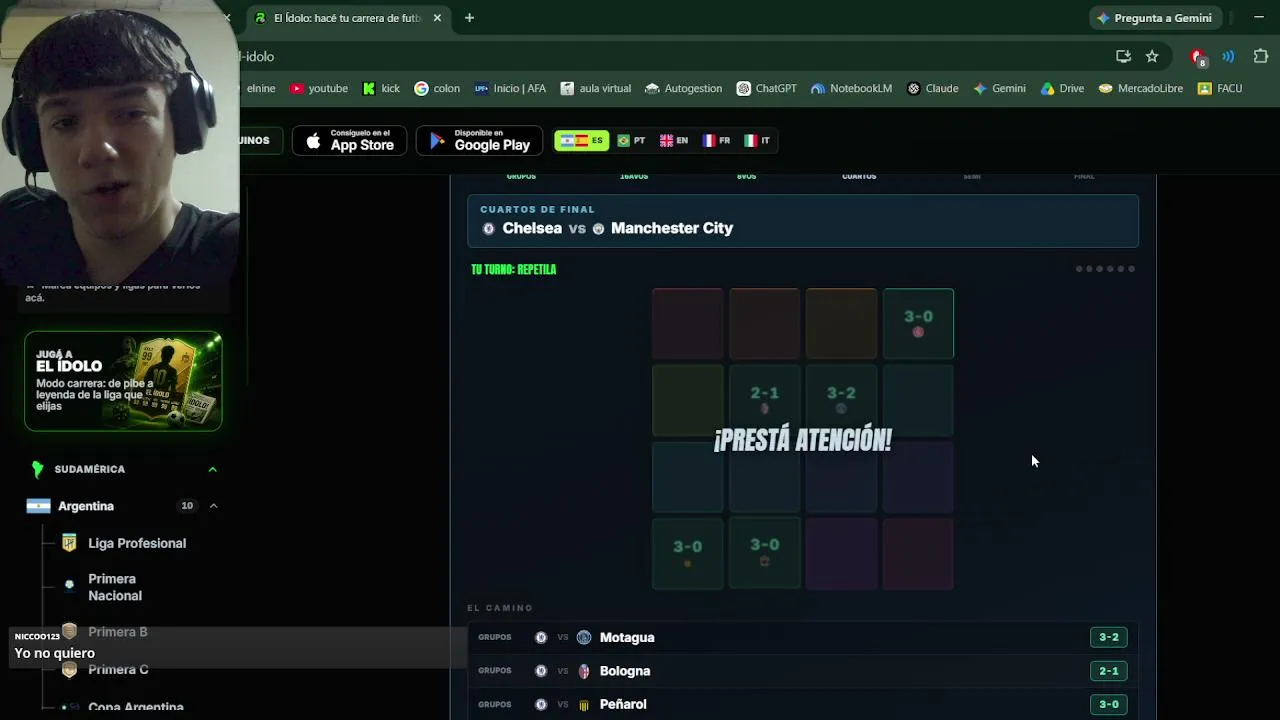Click the Bologna club crest icon

[584, 671]
